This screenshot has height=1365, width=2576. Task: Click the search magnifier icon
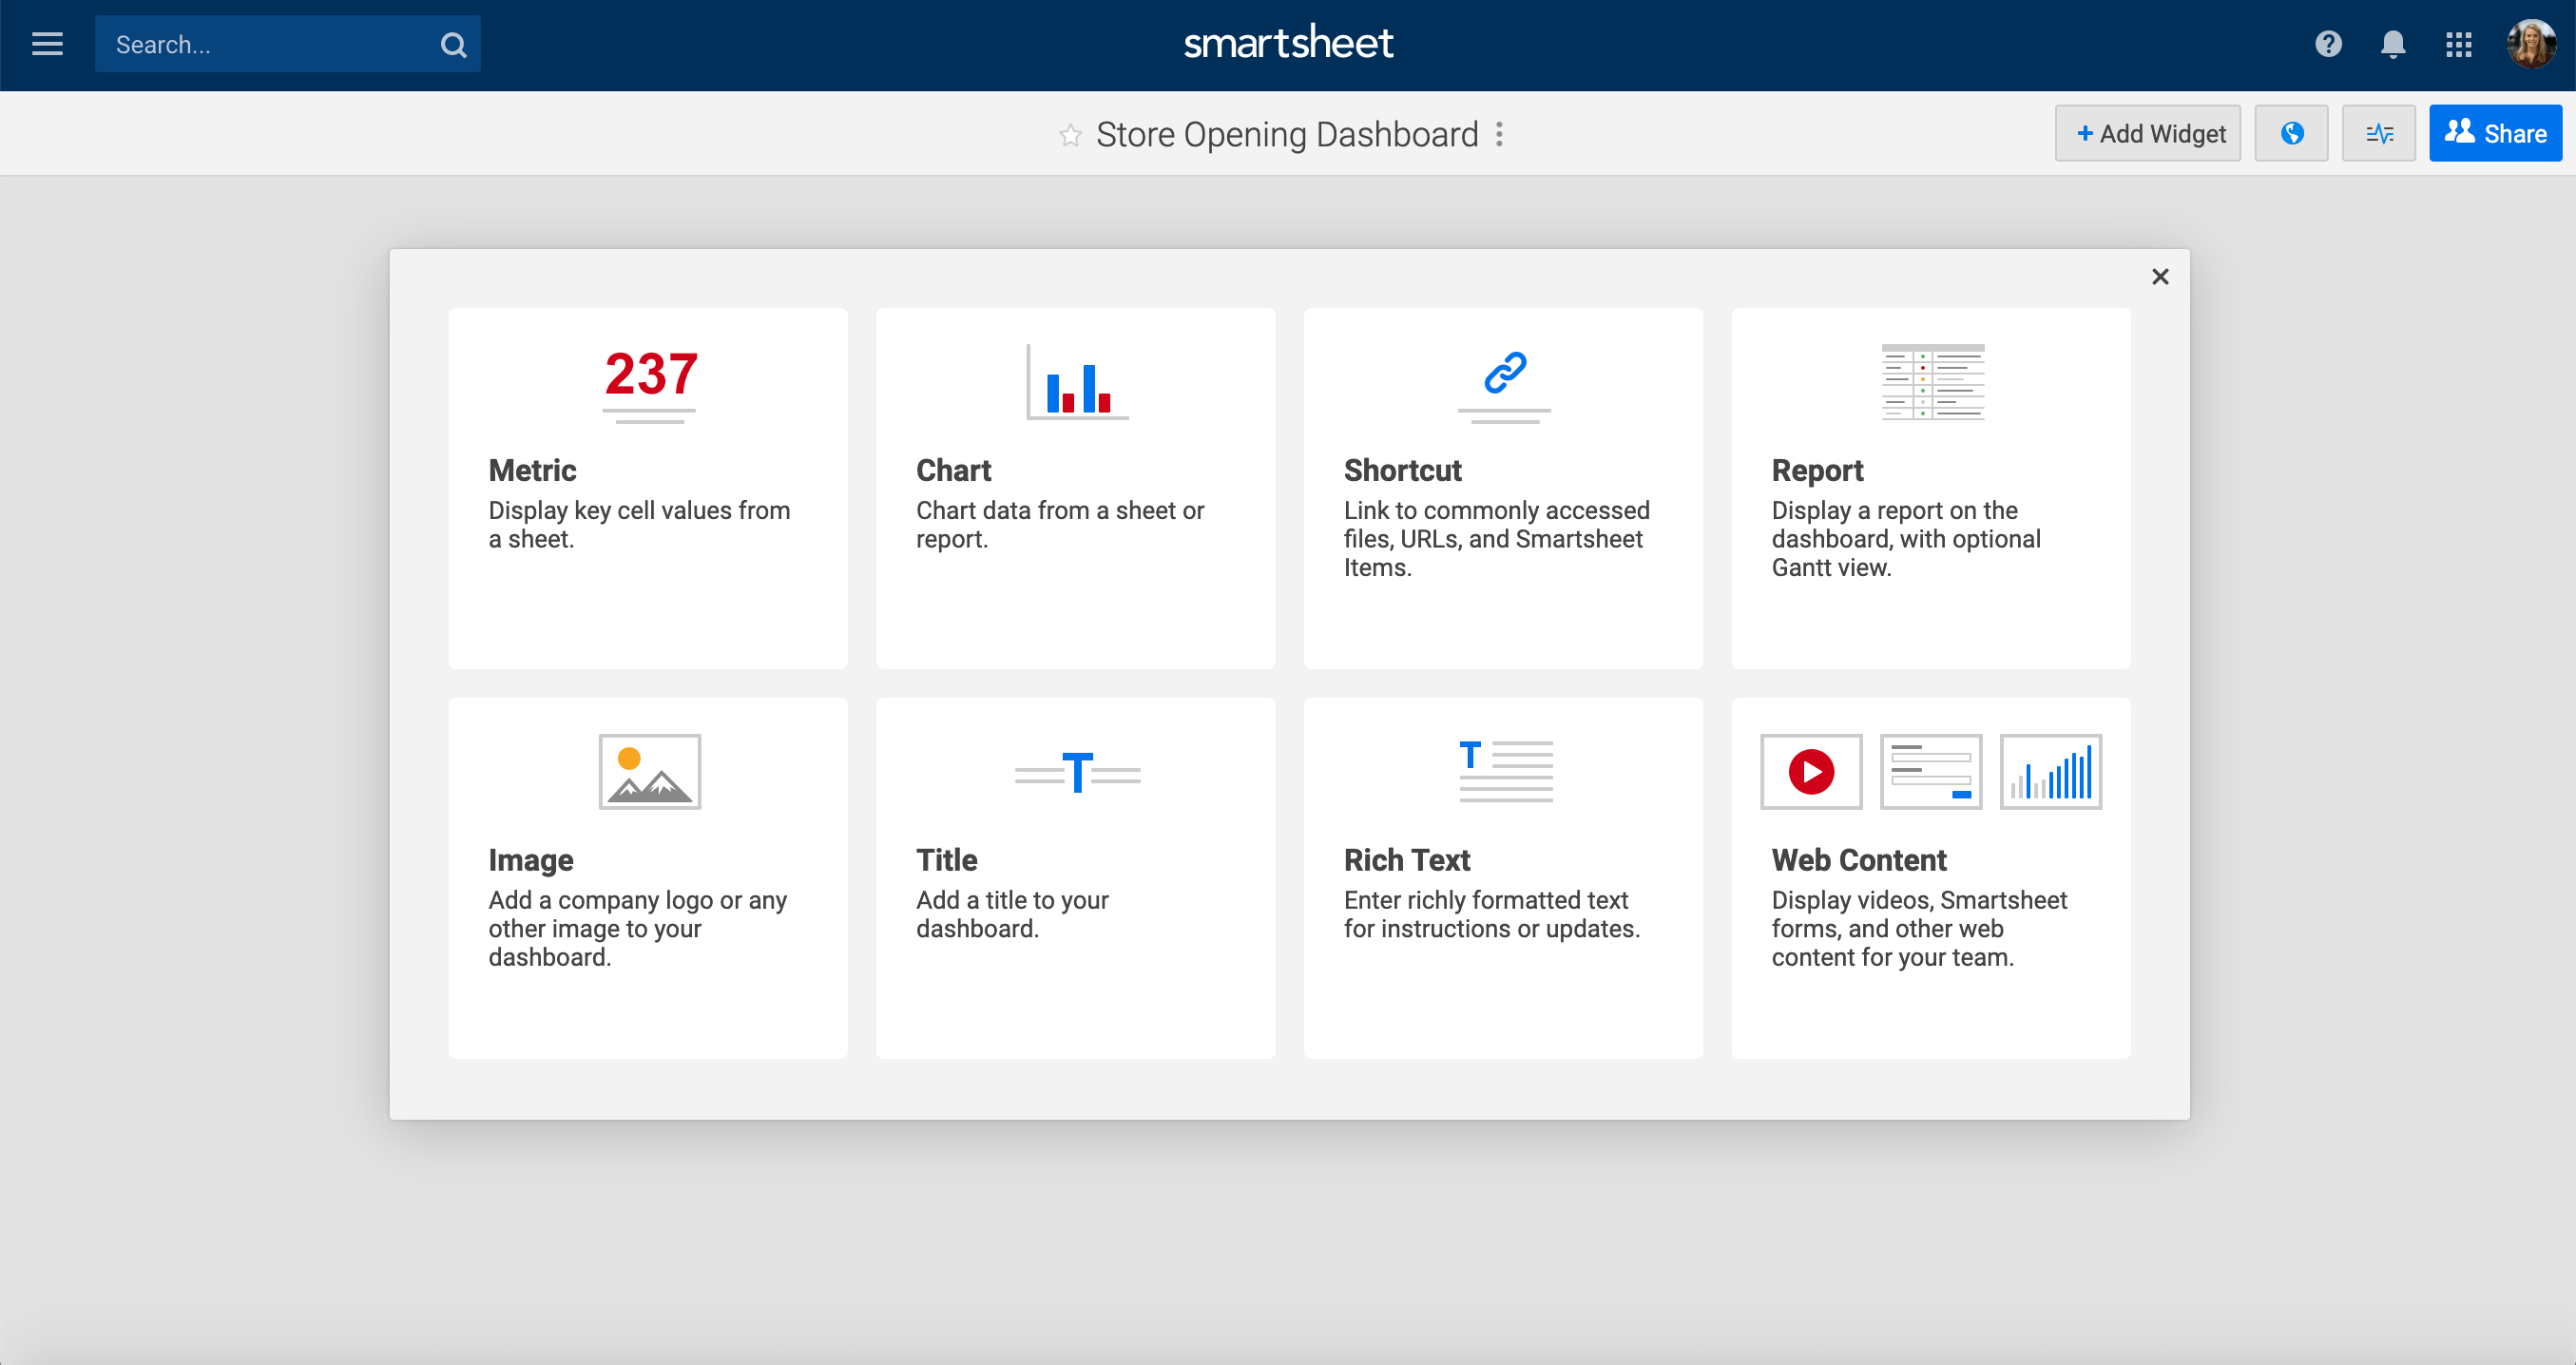[453, 45]
